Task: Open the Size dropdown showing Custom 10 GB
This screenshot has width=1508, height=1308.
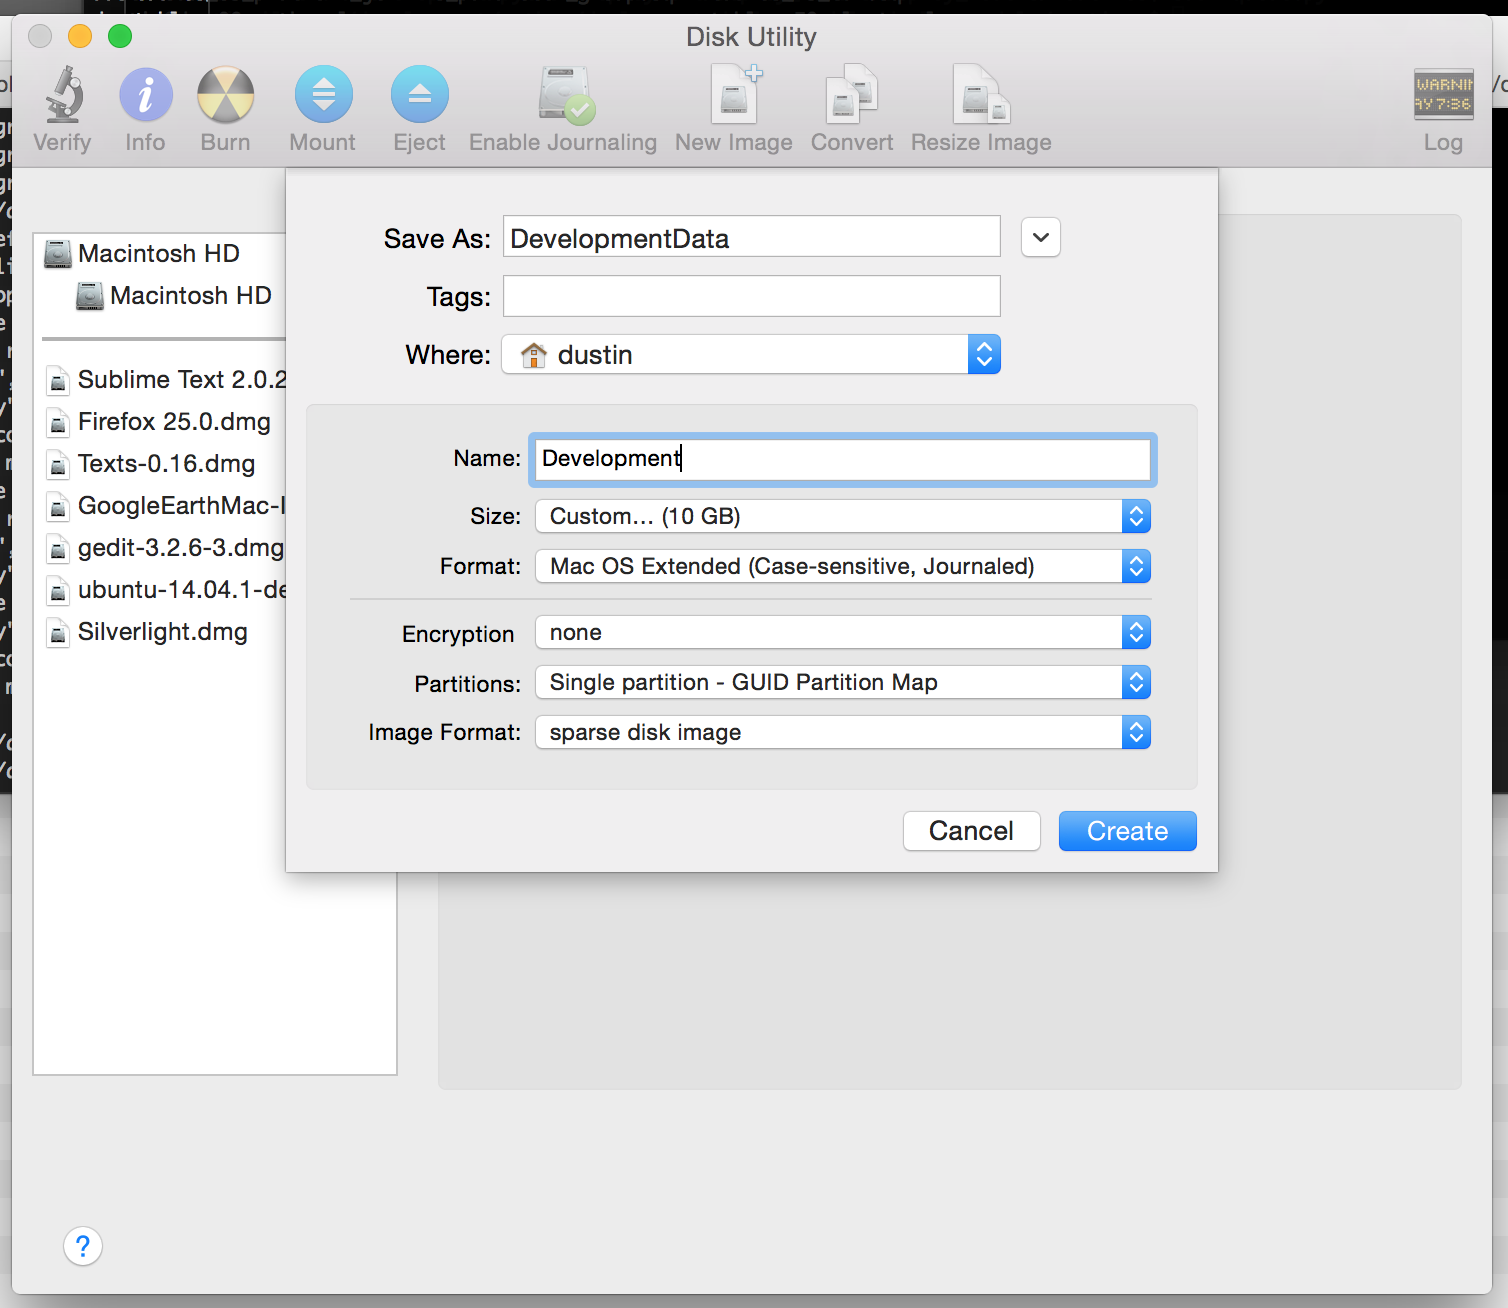Action: point(842,517)
